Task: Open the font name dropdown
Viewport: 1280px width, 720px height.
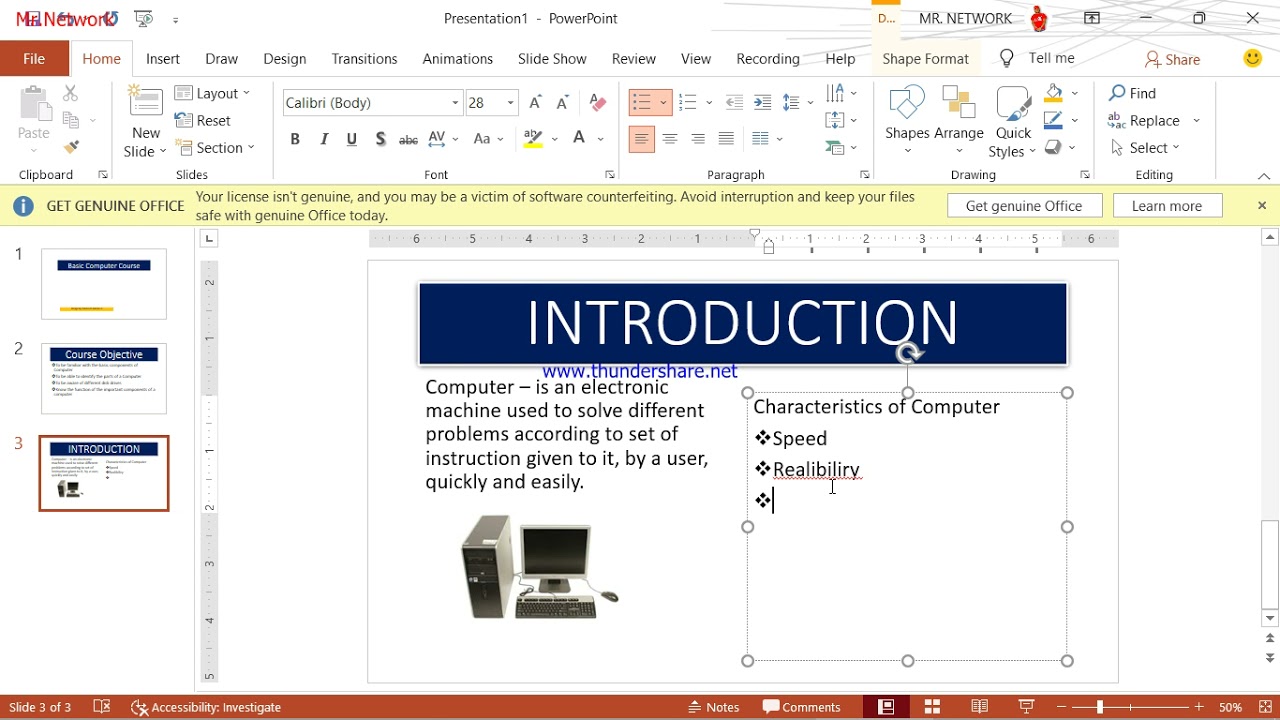Action: pyautogui.click(x=455, y=103)
